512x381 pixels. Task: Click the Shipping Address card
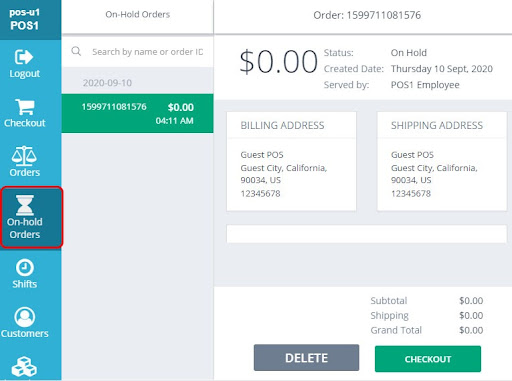point(442,161)
